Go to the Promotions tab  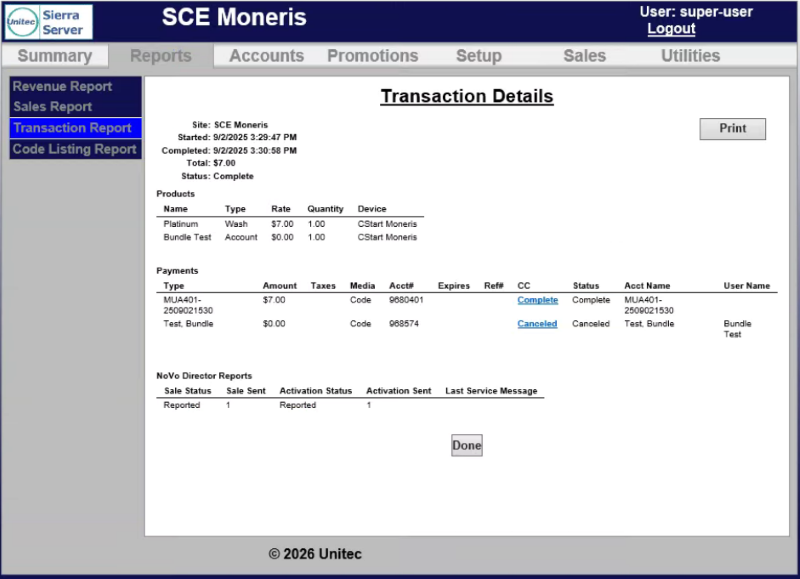pyautogui.click(x=372, y=56)
